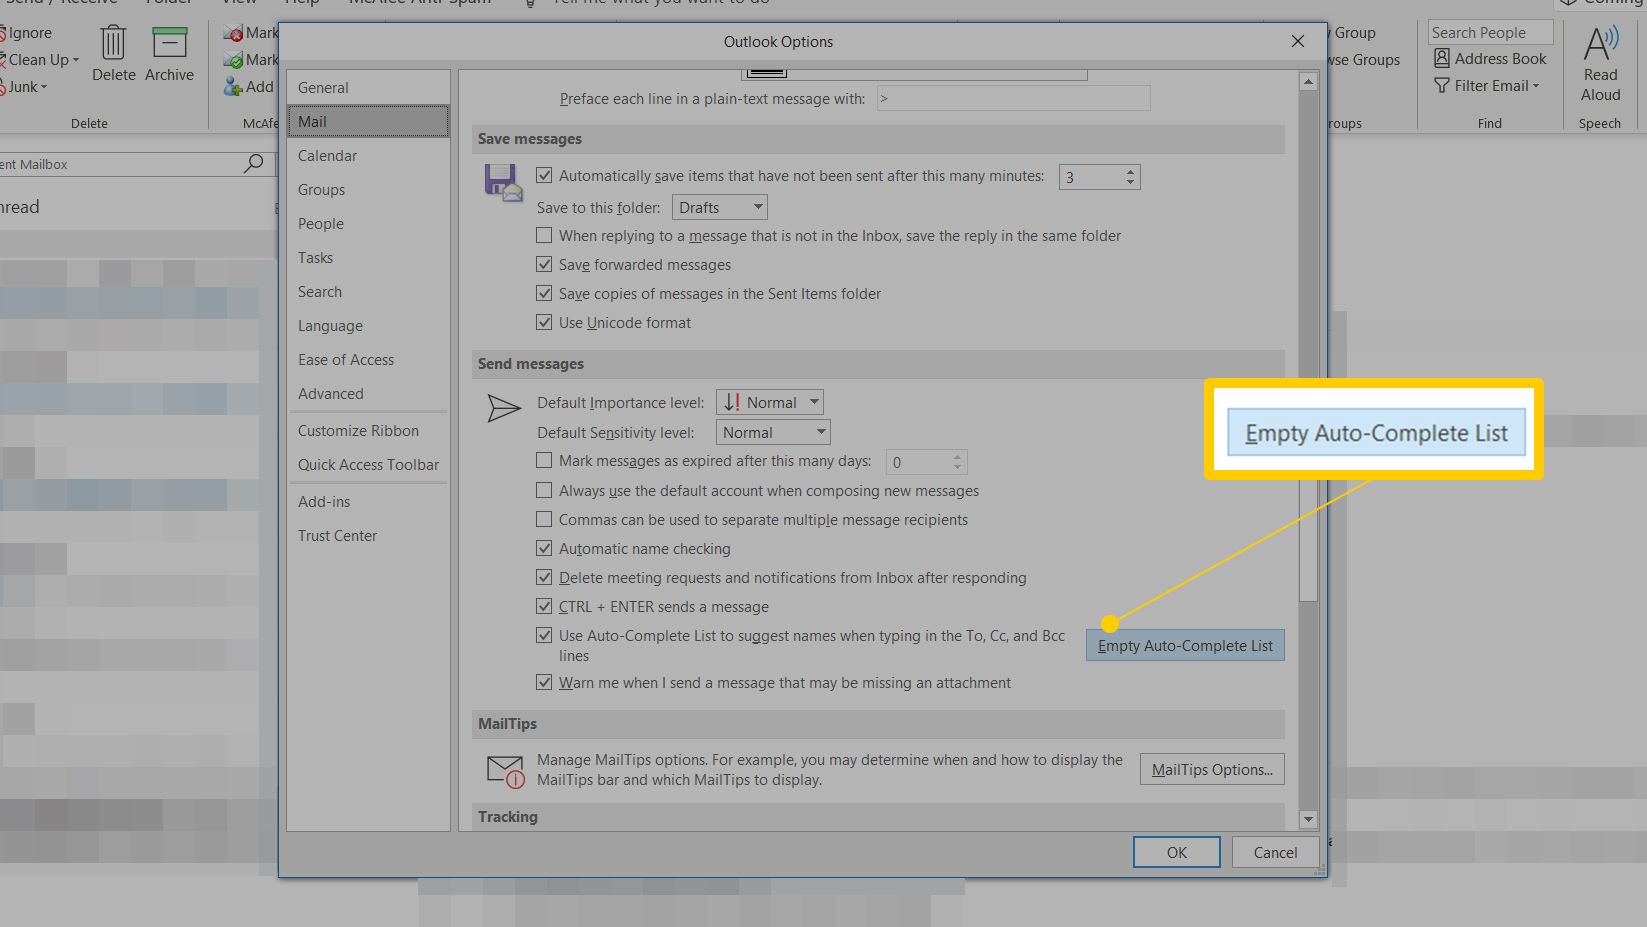
Task: Click the plain-text preface character field
Action: point(1013,98)
